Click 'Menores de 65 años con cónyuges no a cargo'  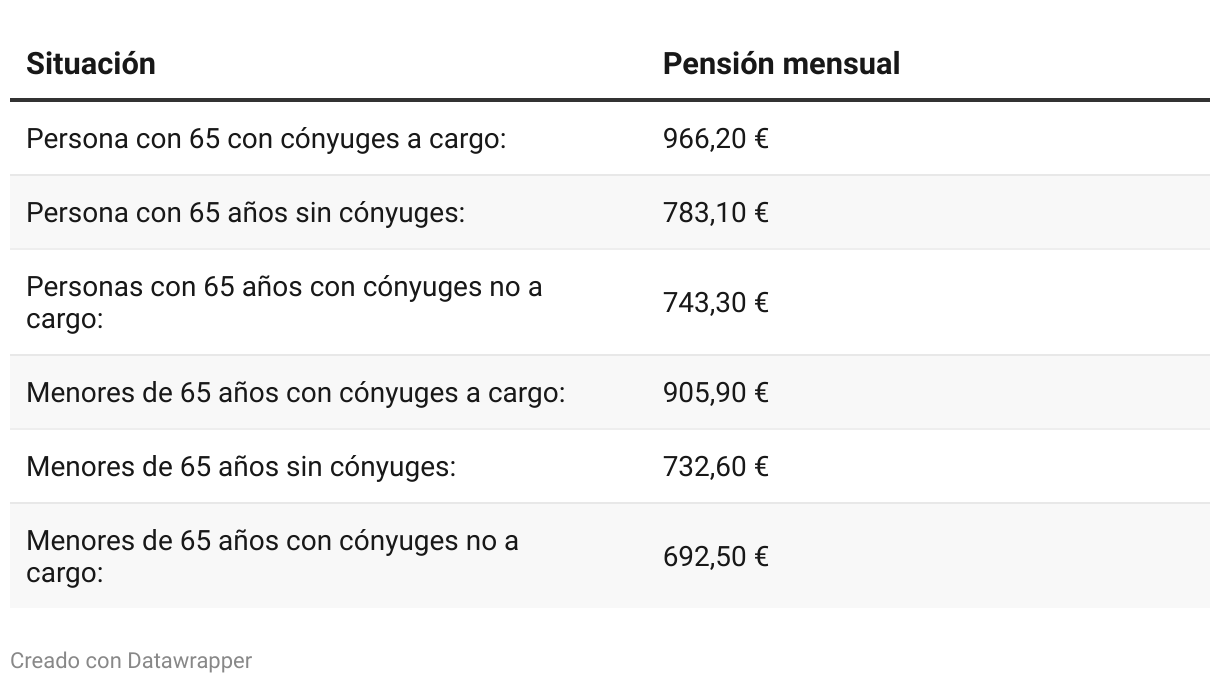[272, 557]
